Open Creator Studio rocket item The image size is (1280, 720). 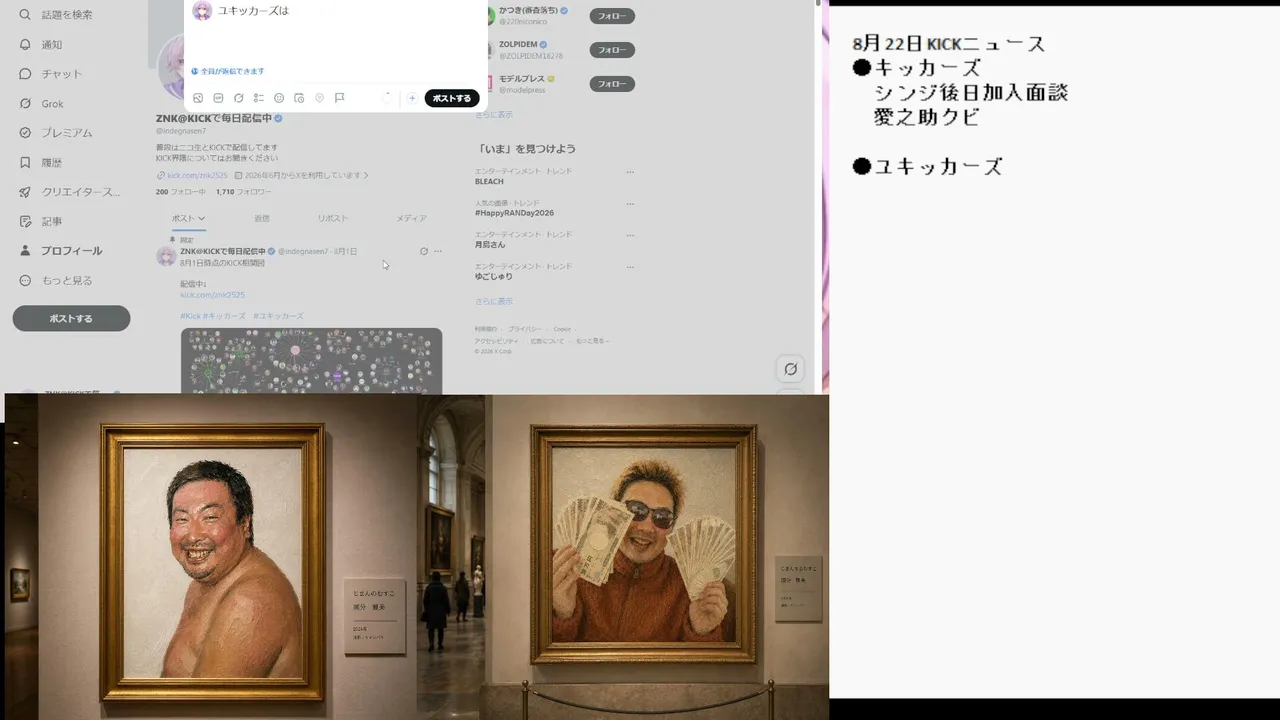tap(70, 192)
